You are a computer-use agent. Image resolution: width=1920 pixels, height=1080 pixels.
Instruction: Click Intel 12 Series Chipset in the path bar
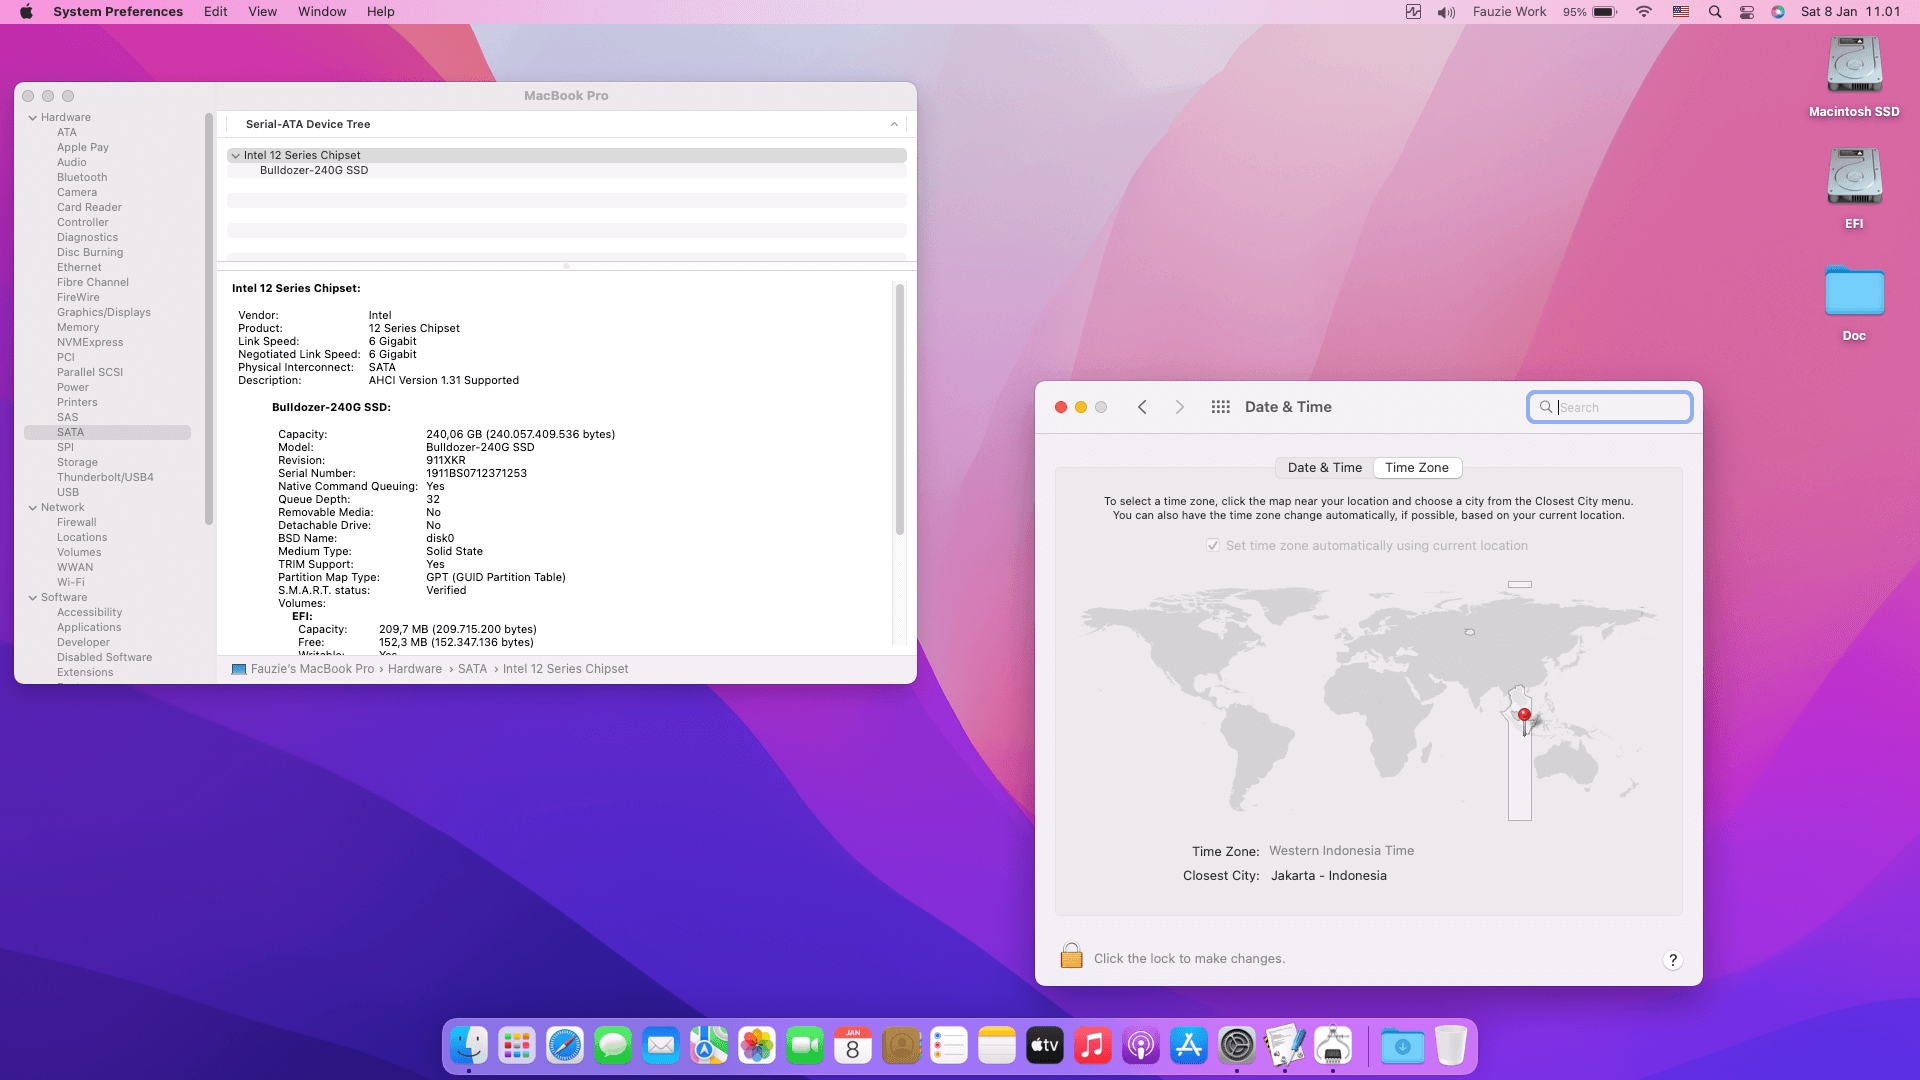pyautogui.click(x=566, y=669)
